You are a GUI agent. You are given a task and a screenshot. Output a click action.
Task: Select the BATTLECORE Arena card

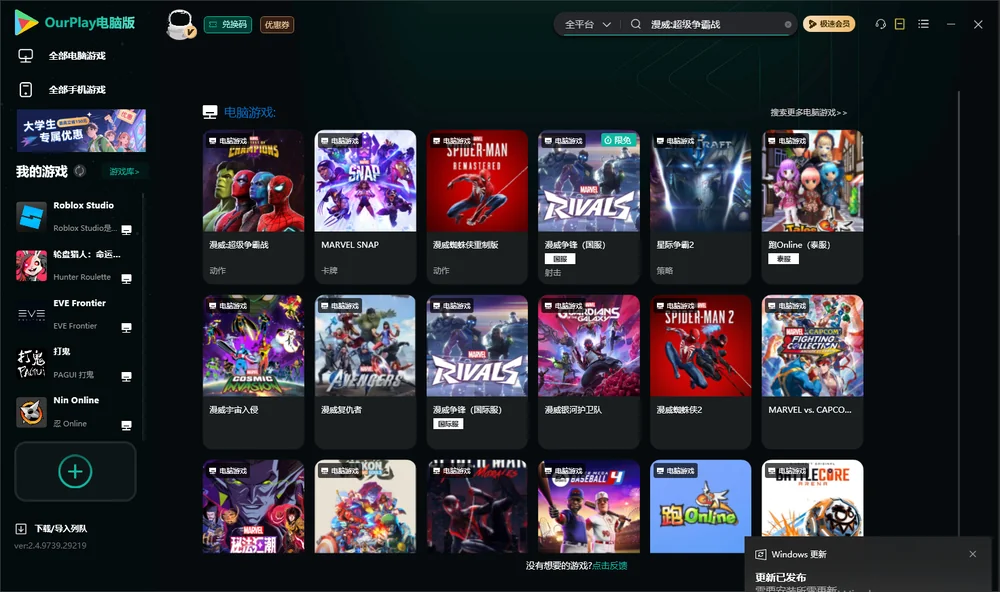click(x=812, y=498)
